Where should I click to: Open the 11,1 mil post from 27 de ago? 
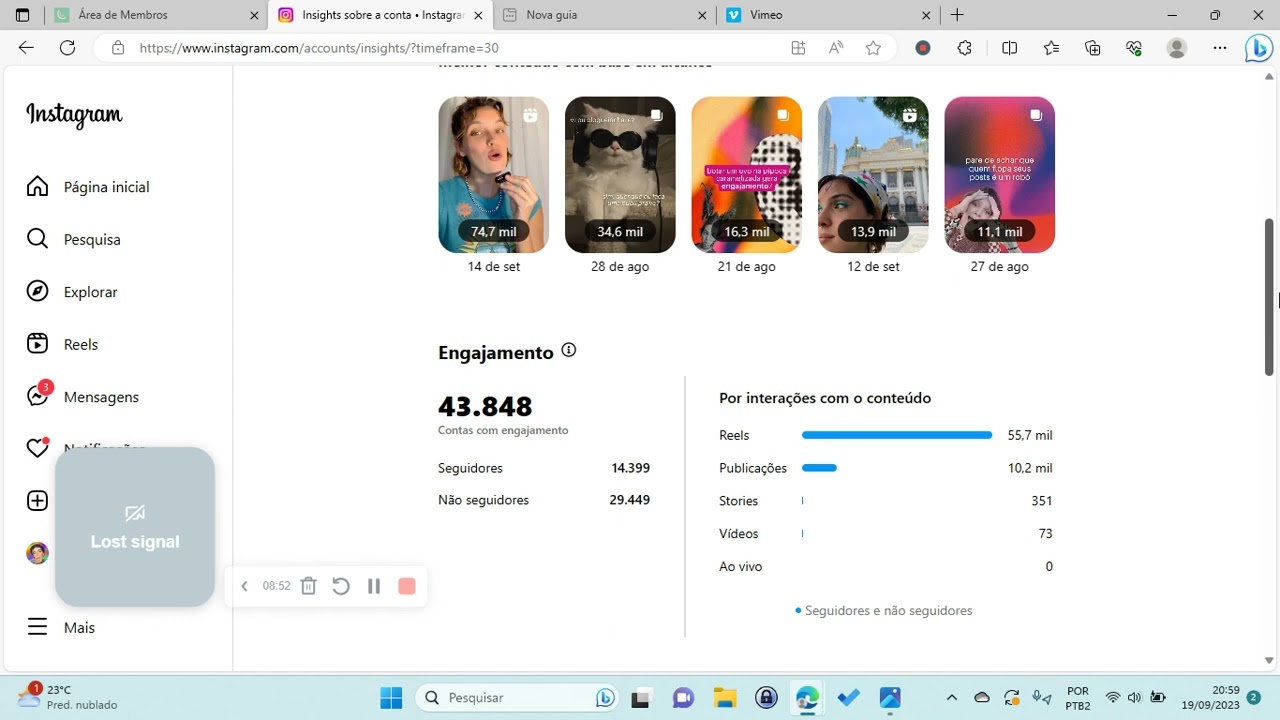(x=999, y=175)
